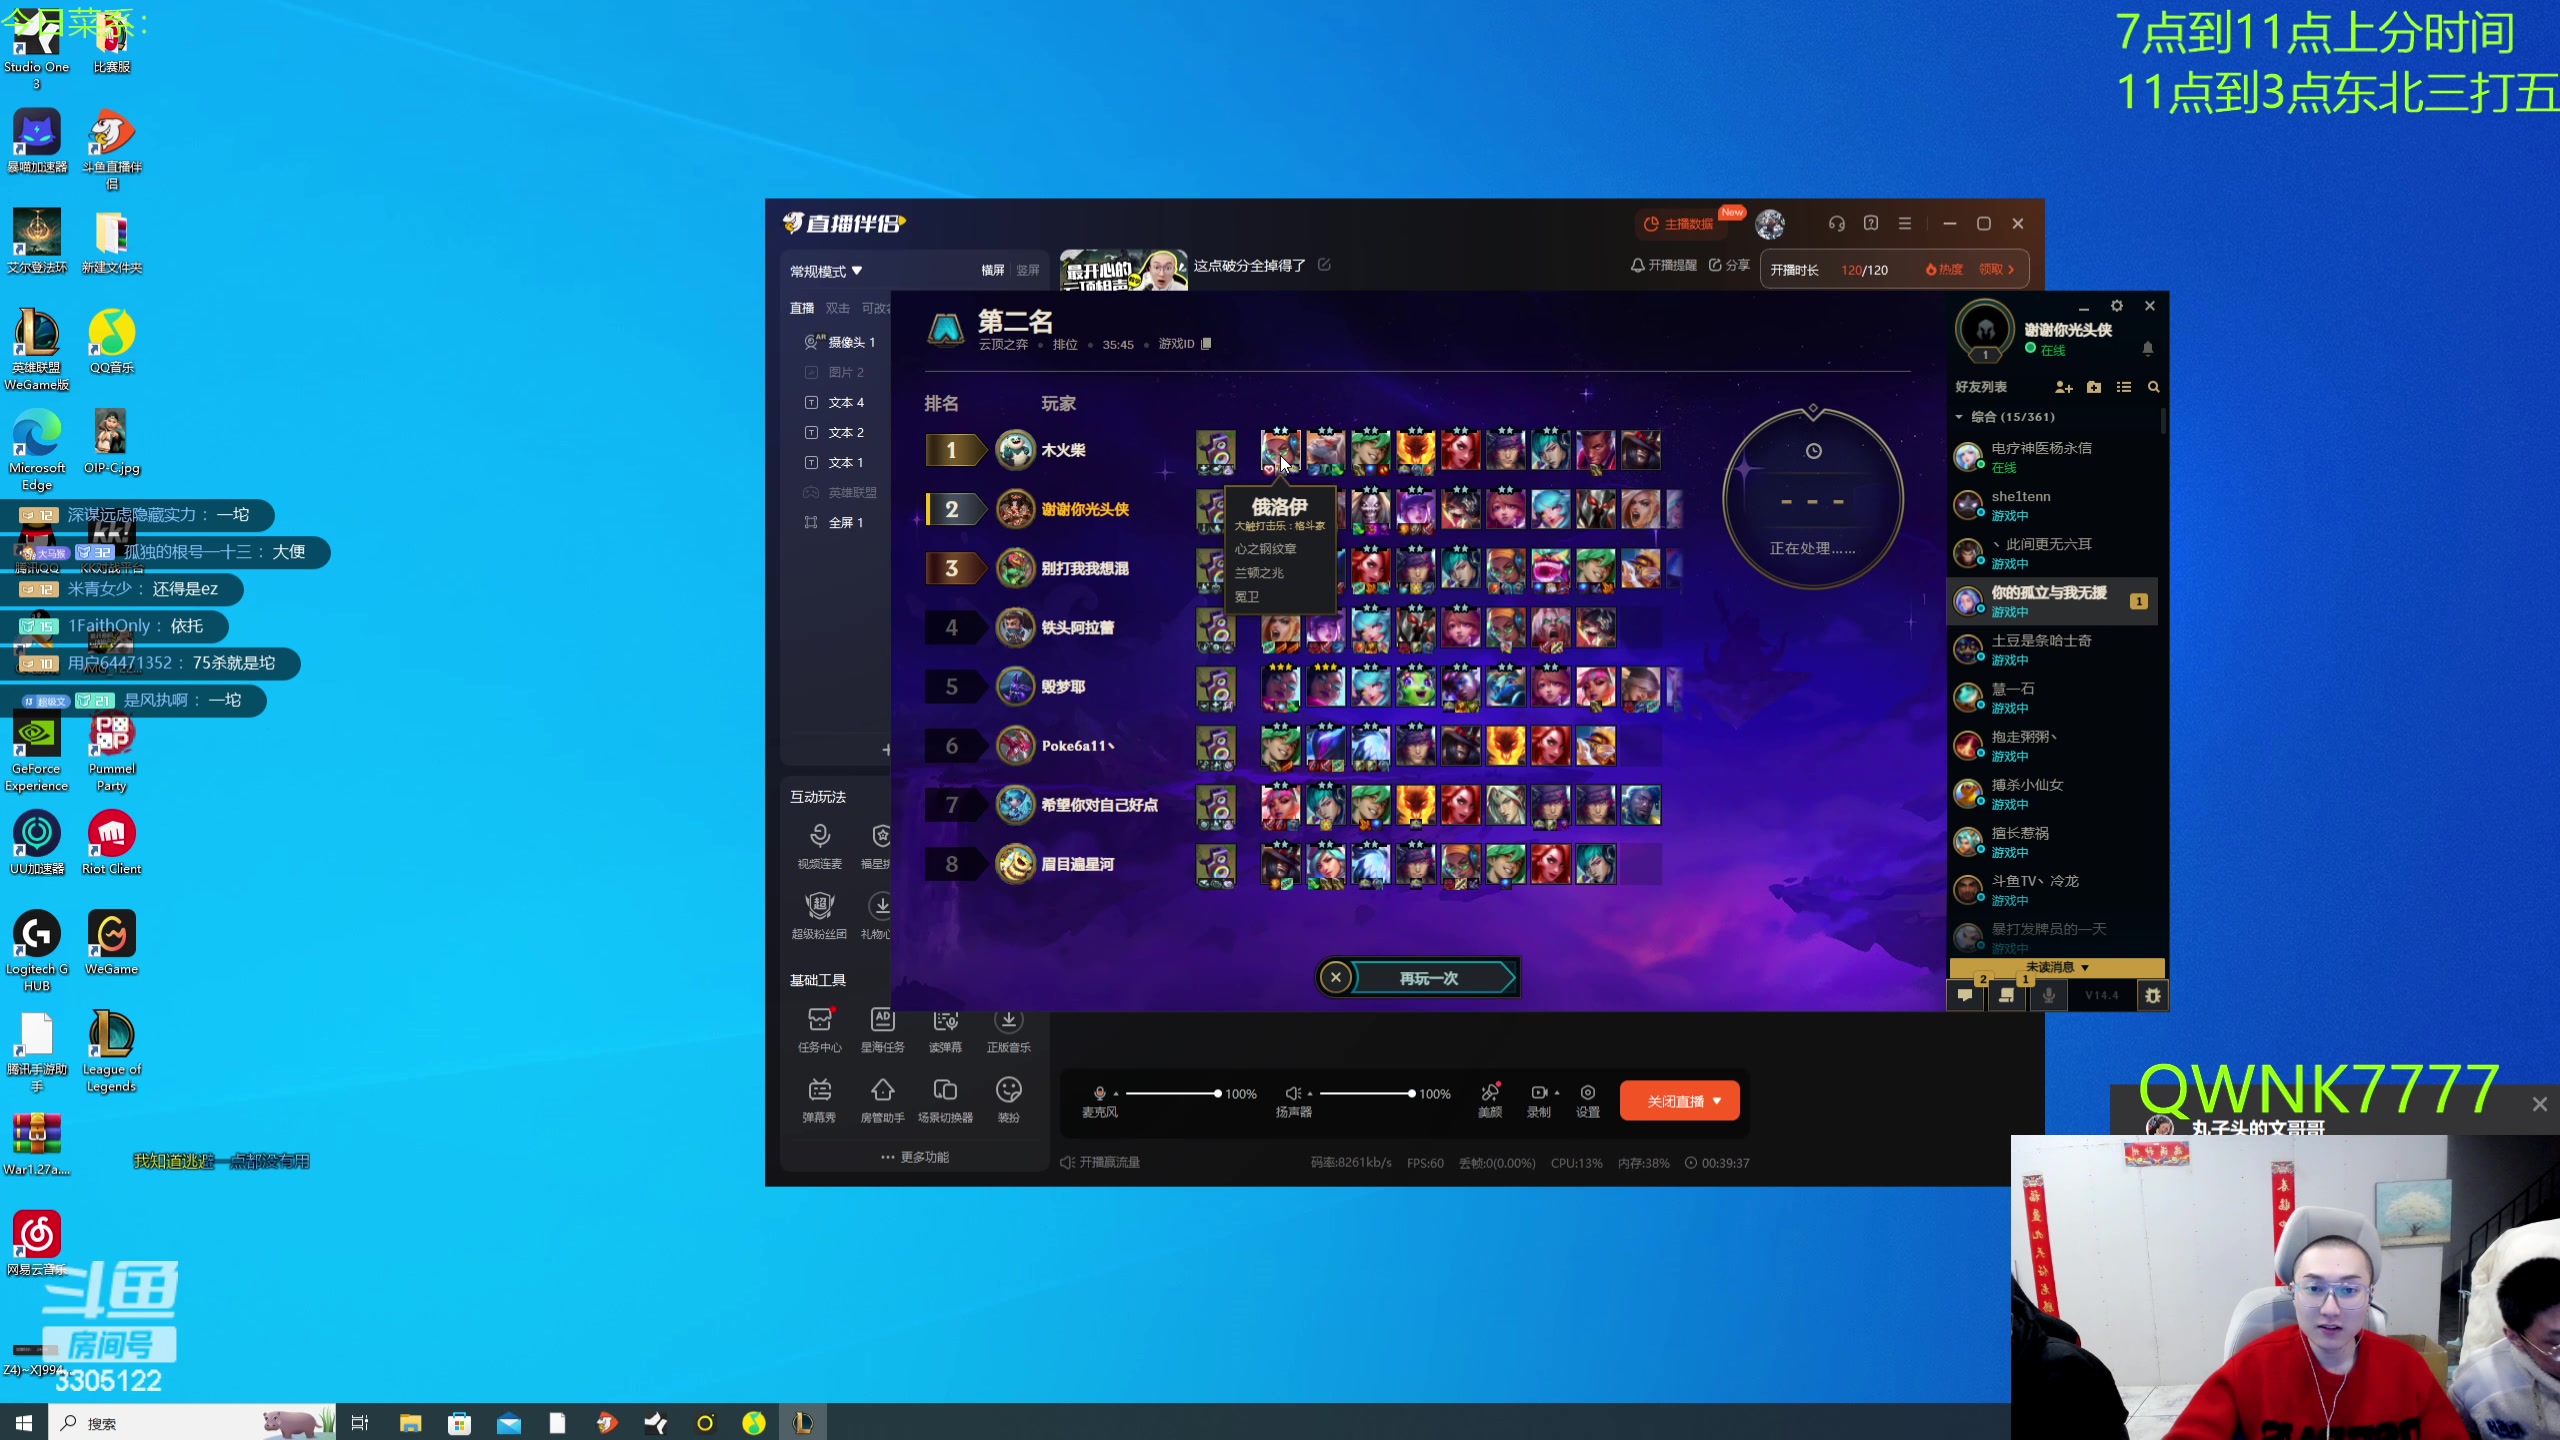
Task: Open the microphone device selector arrow
Action: (x=1116, y=1094)
